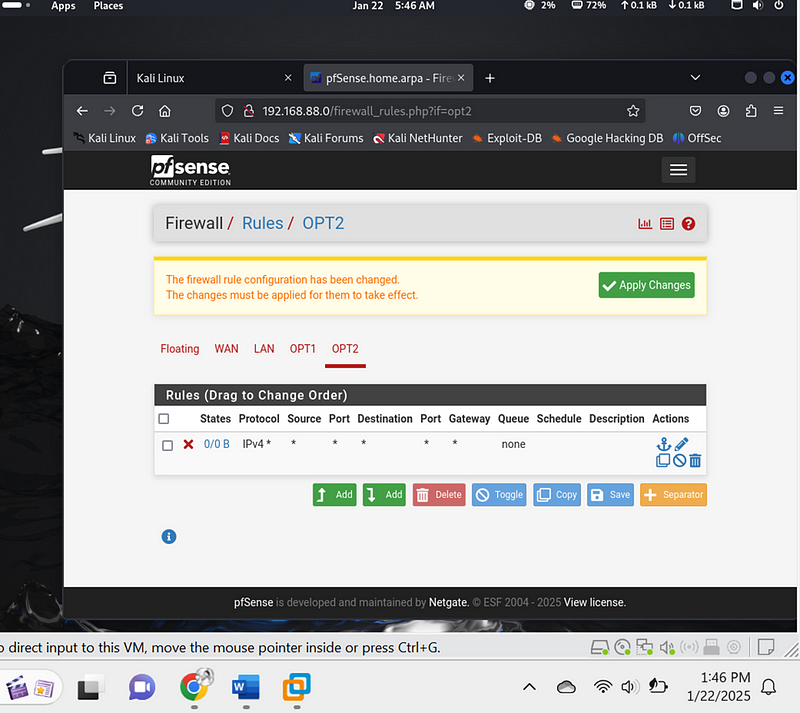Open Firefox View icon left of tabs
800x713 pixels.
[110, 78]
